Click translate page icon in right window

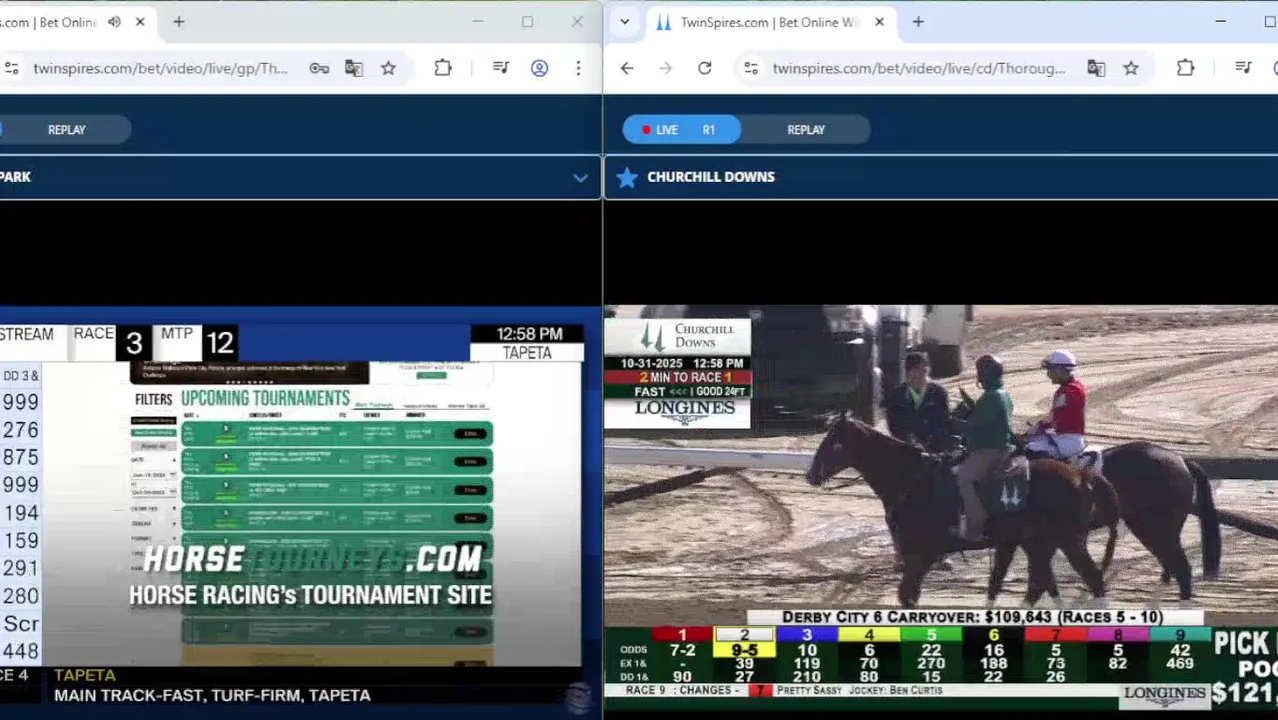[x=1096, y=68]
